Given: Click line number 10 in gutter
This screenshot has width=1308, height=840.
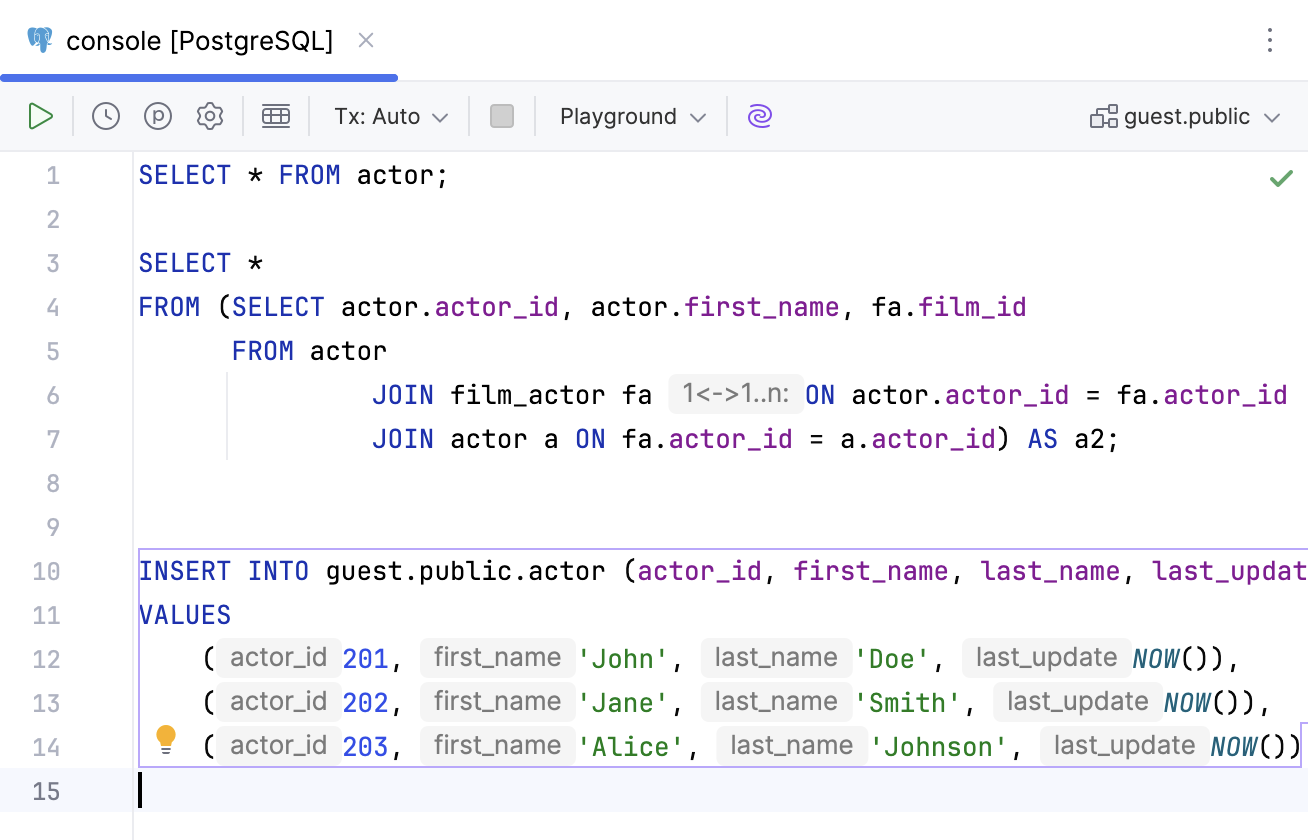Looking at the screenshot, I should tap(46, 571).
